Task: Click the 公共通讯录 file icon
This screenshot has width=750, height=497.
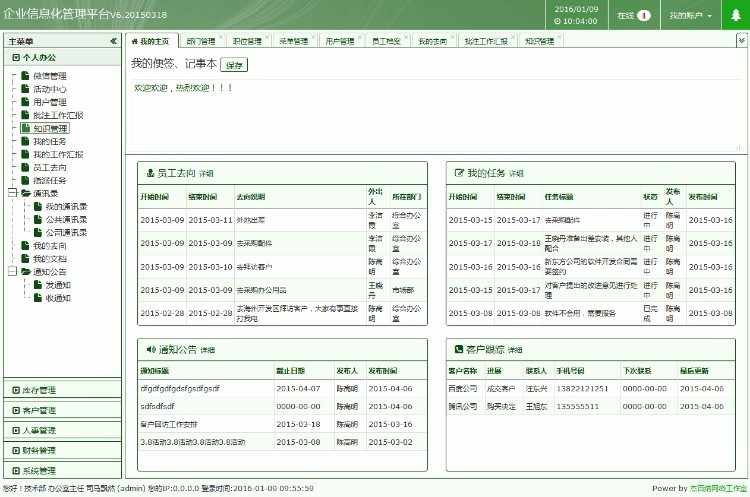Action: coord(38,220)
